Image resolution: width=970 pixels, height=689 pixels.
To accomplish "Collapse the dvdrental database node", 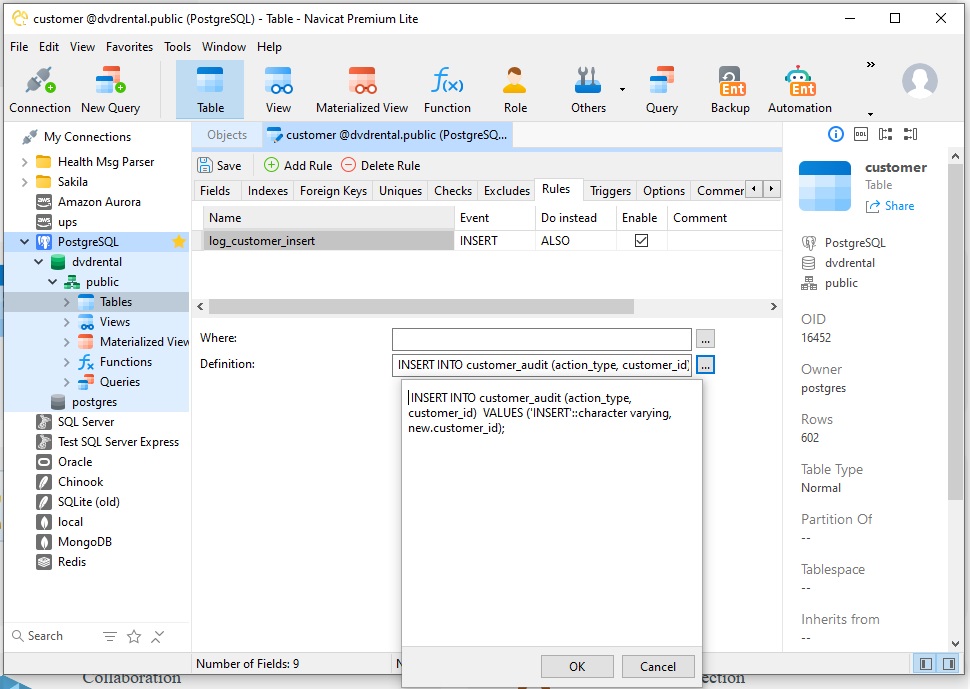I will click(38, 262).
